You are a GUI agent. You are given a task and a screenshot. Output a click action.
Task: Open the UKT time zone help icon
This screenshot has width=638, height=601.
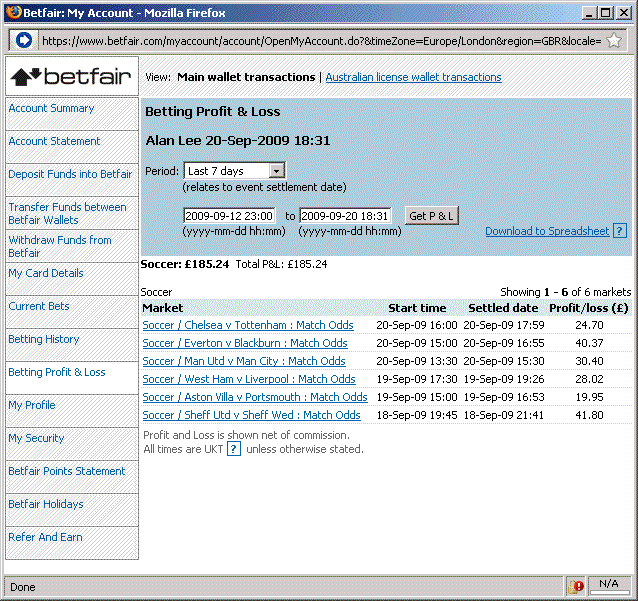[x=234, y=449]
